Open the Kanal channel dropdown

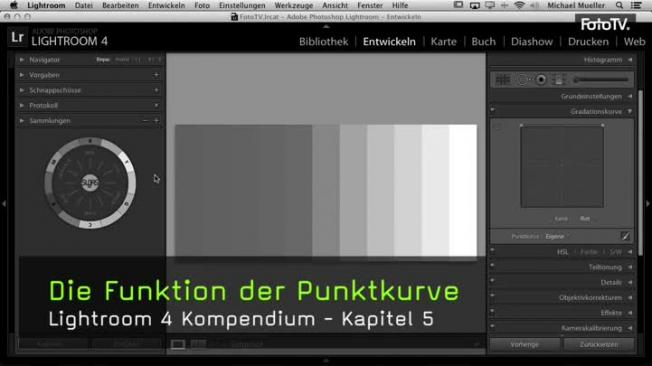[585, 218]
